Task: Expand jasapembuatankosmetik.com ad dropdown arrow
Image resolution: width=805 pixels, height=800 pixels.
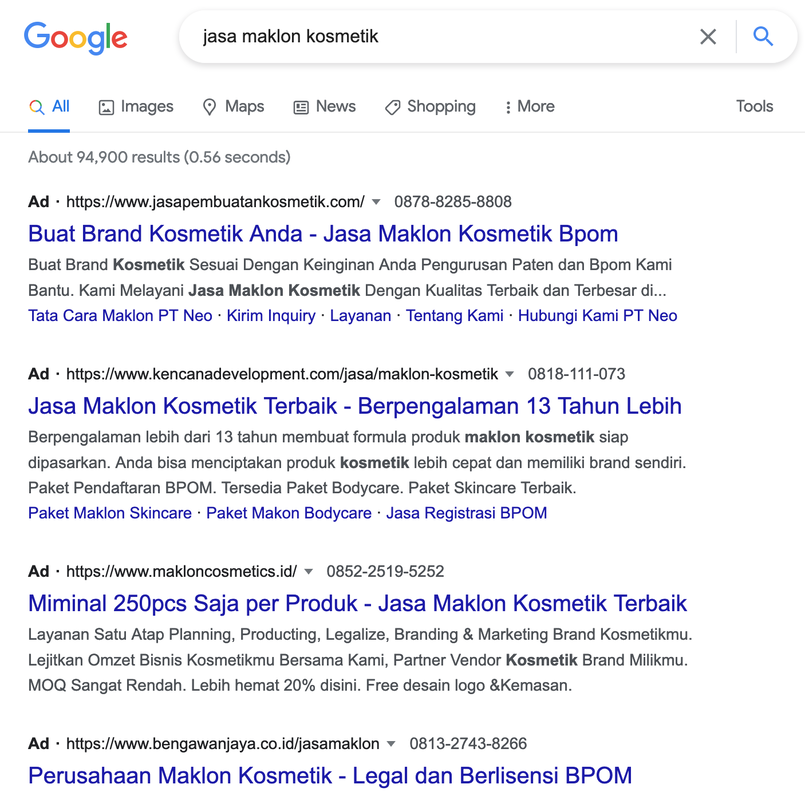Action: [376, 202]
